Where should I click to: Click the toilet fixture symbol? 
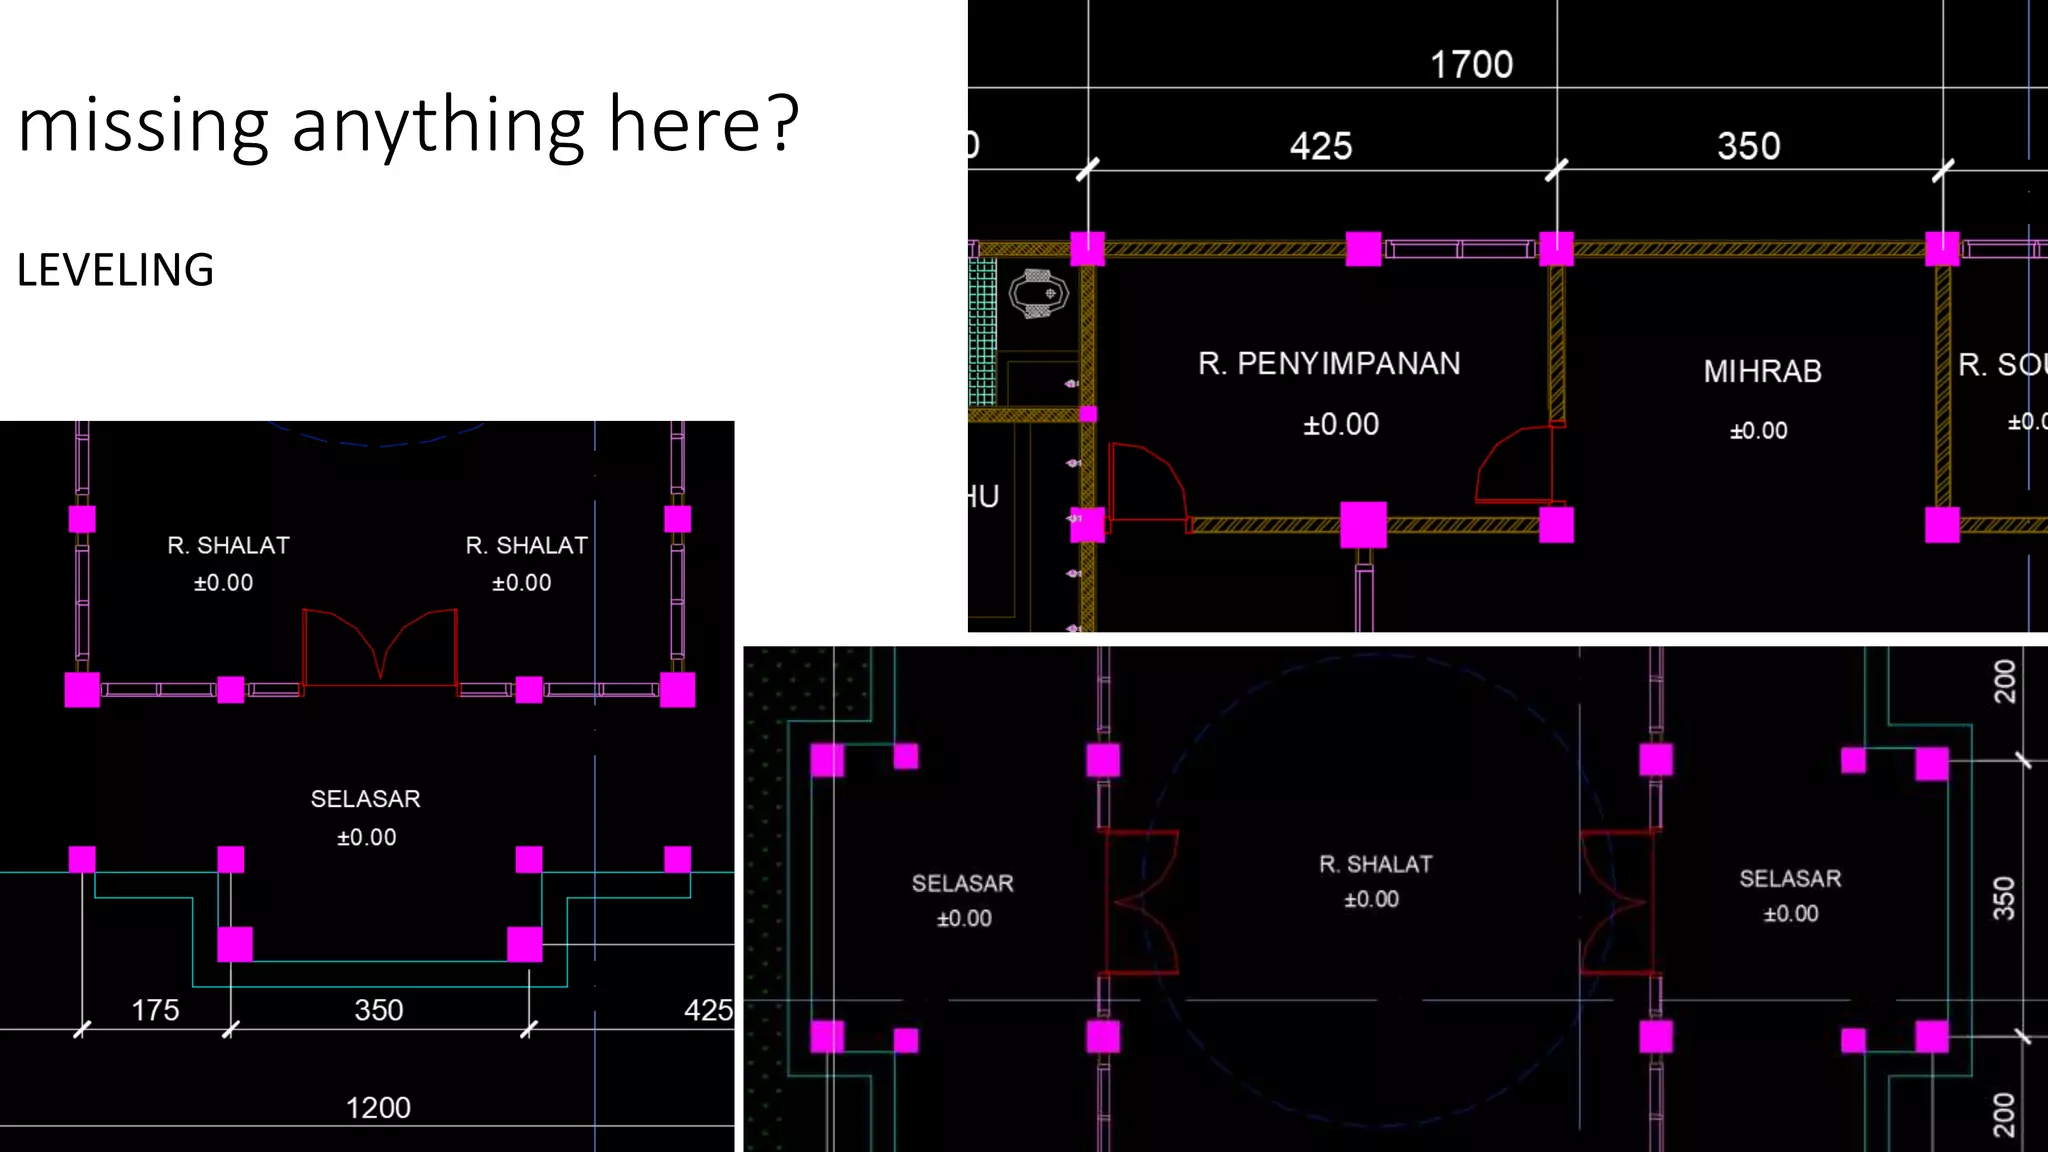click(x=1038, y=293)
